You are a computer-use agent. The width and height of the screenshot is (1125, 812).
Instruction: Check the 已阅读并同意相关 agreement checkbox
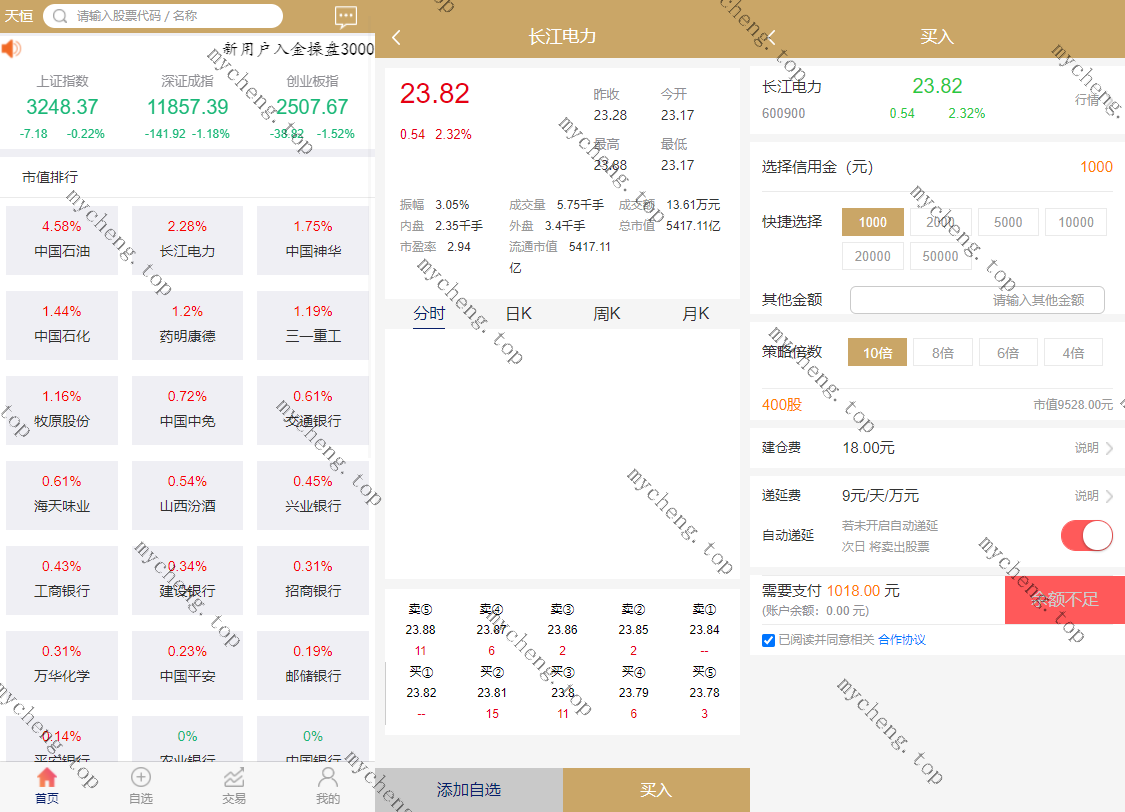tap(768, 640)
